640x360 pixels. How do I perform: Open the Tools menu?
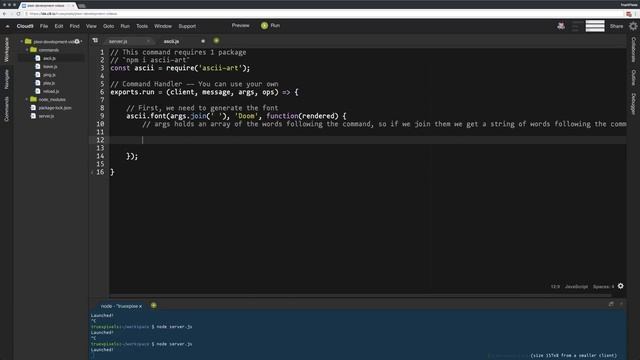(142, 26)
